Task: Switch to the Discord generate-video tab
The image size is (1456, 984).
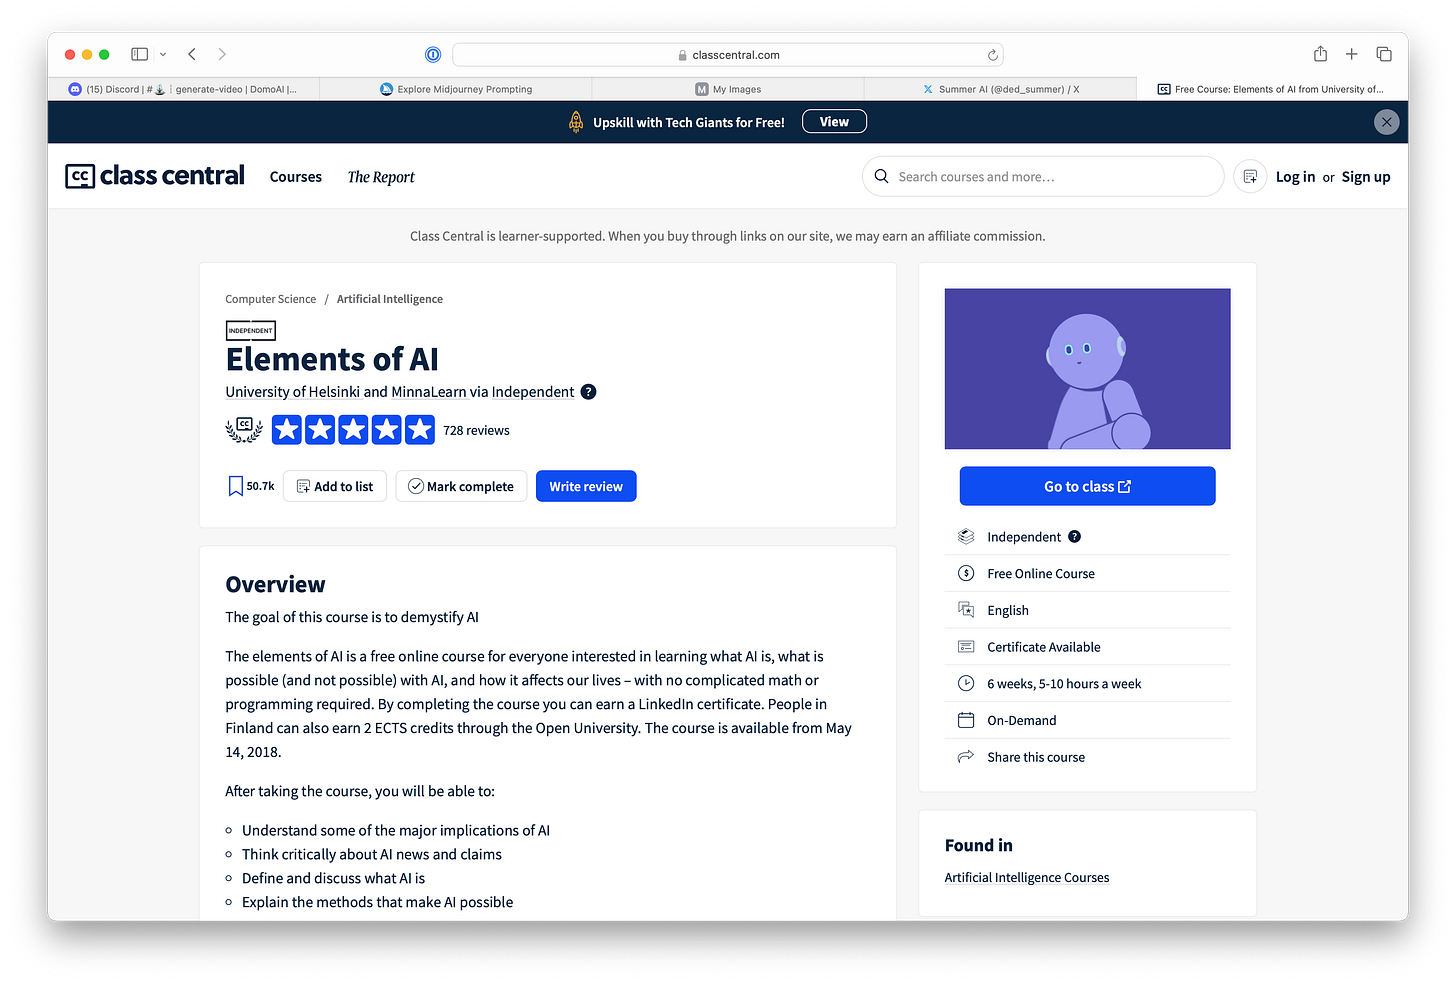Action: coord(184,89)
